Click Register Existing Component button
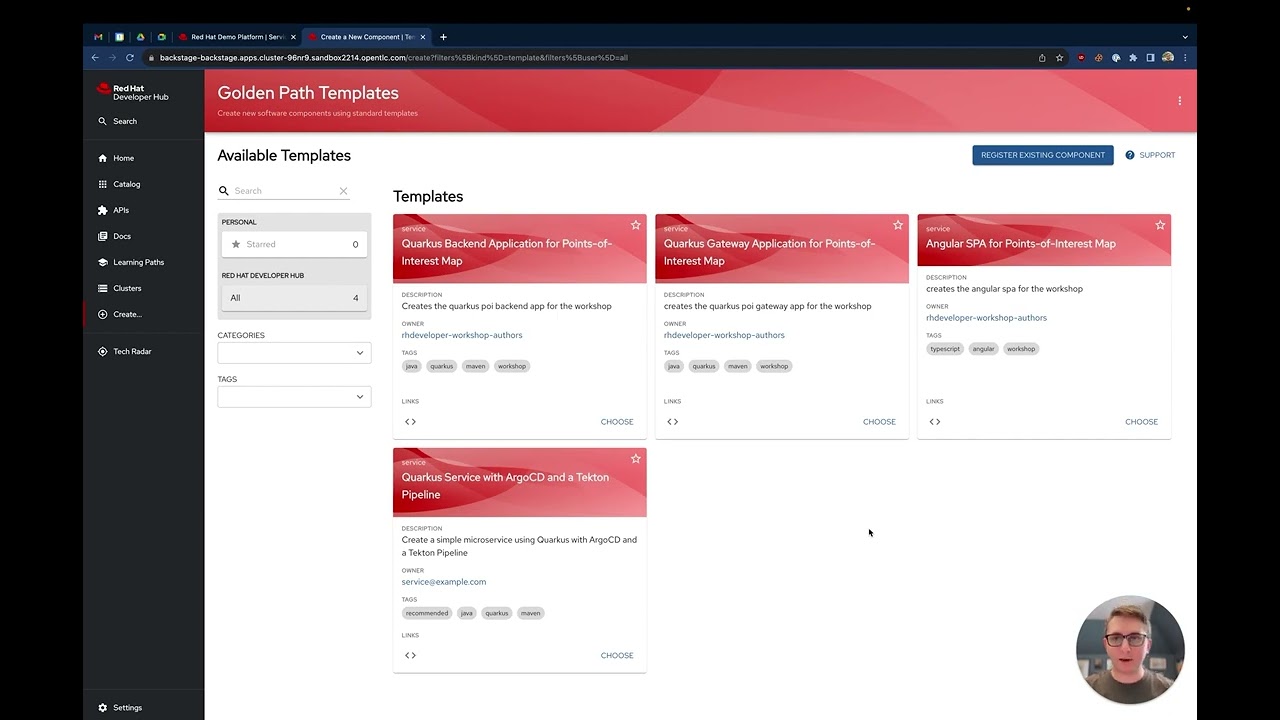Image resolution: width=1280 pixels, height=720 pixels. 1043,155
